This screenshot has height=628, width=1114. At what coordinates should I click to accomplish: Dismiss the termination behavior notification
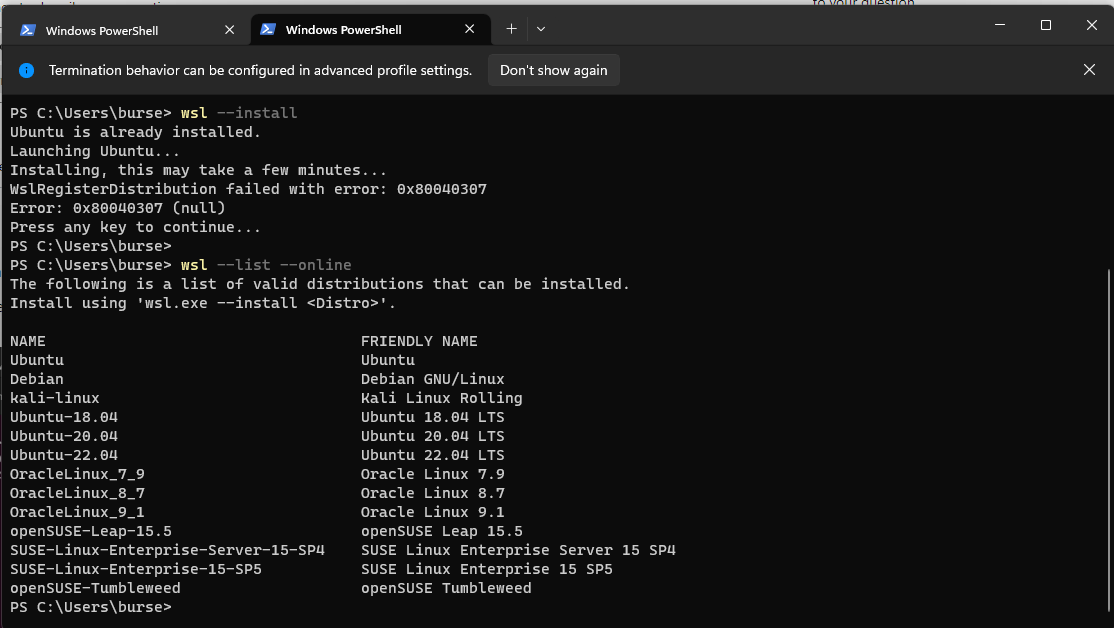click(x=1089, y=70)
